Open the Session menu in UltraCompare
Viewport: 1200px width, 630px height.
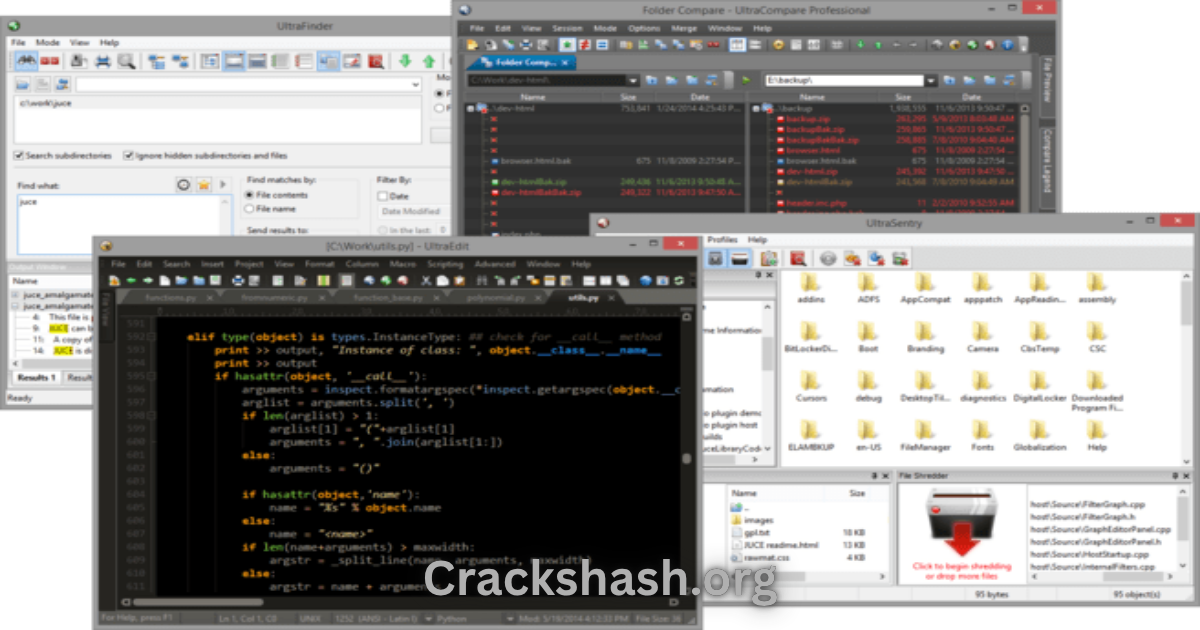567,28
